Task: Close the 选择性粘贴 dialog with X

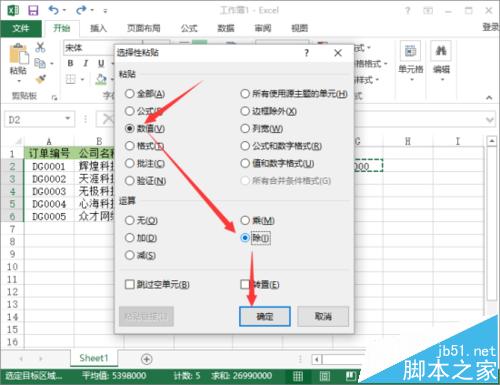Action: pos(338,53)
